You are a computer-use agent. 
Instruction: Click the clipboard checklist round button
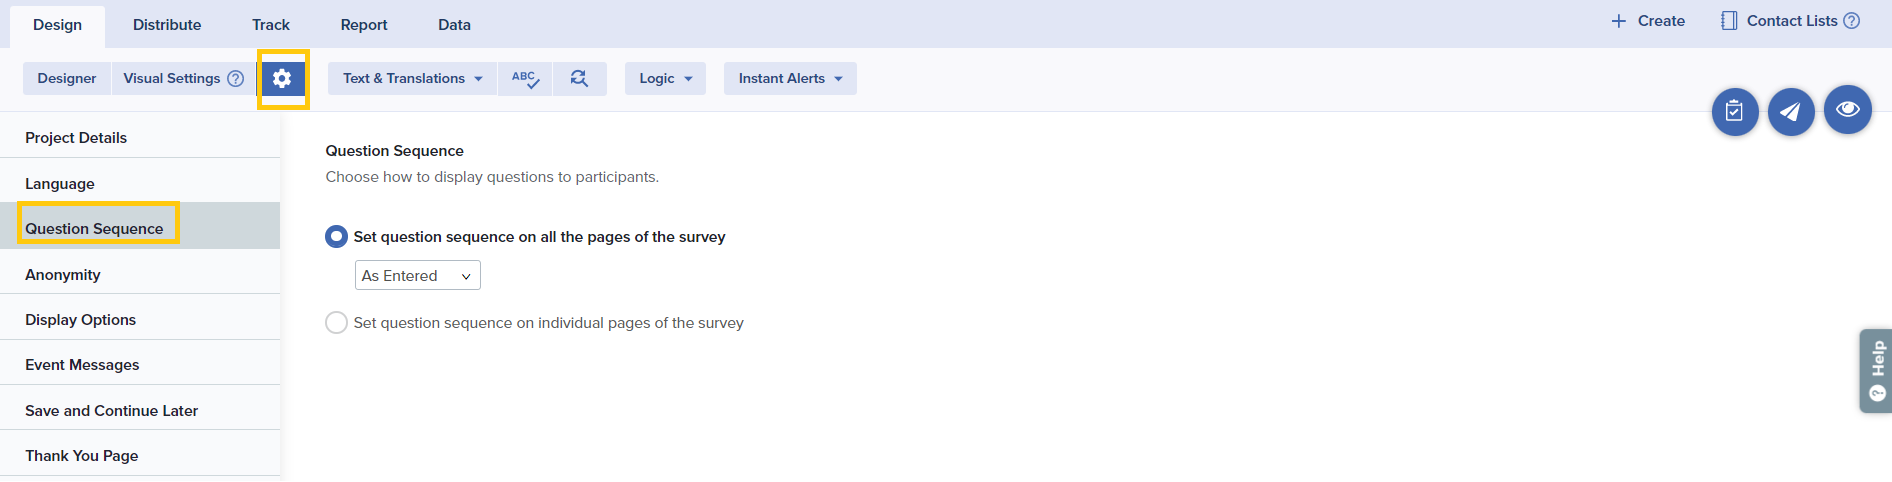[x=1735, y=112]
